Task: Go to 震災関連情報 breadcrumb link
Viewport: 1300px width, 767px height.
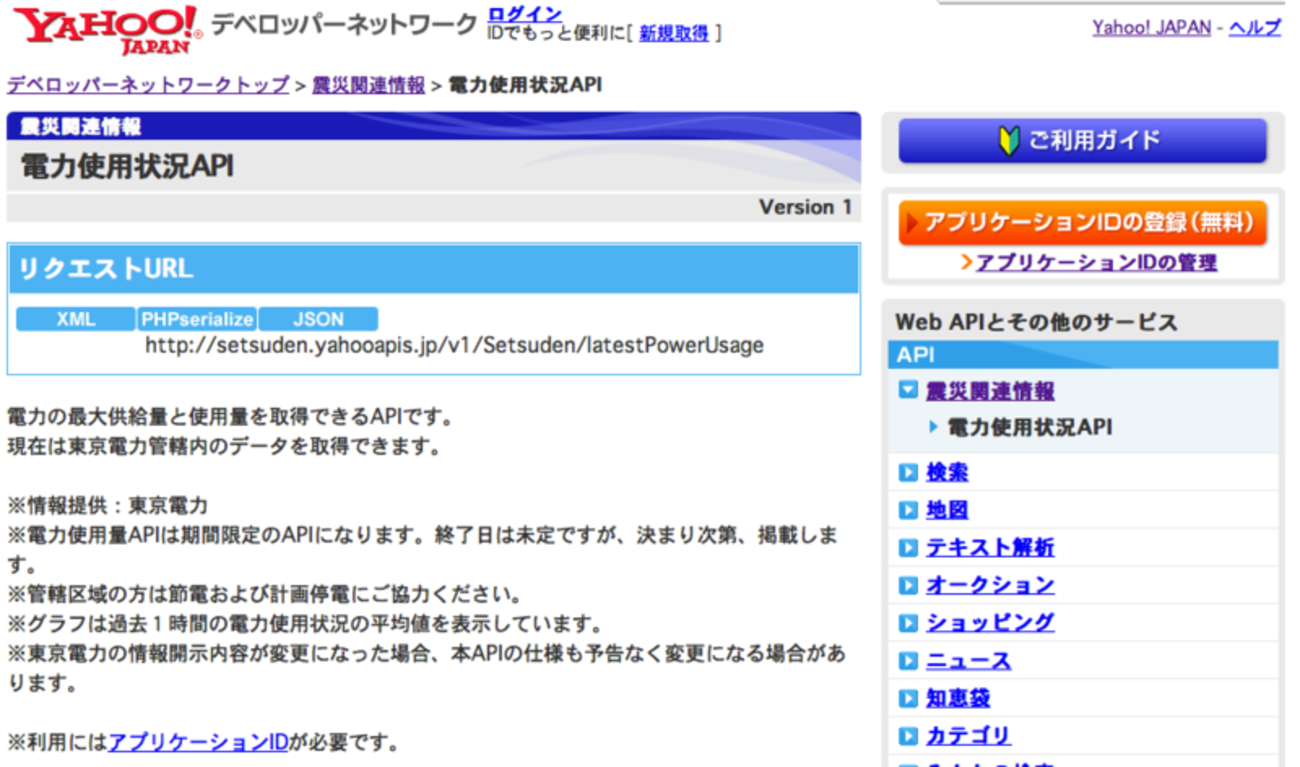Action: pyautogui.click(x=368, y=85)
